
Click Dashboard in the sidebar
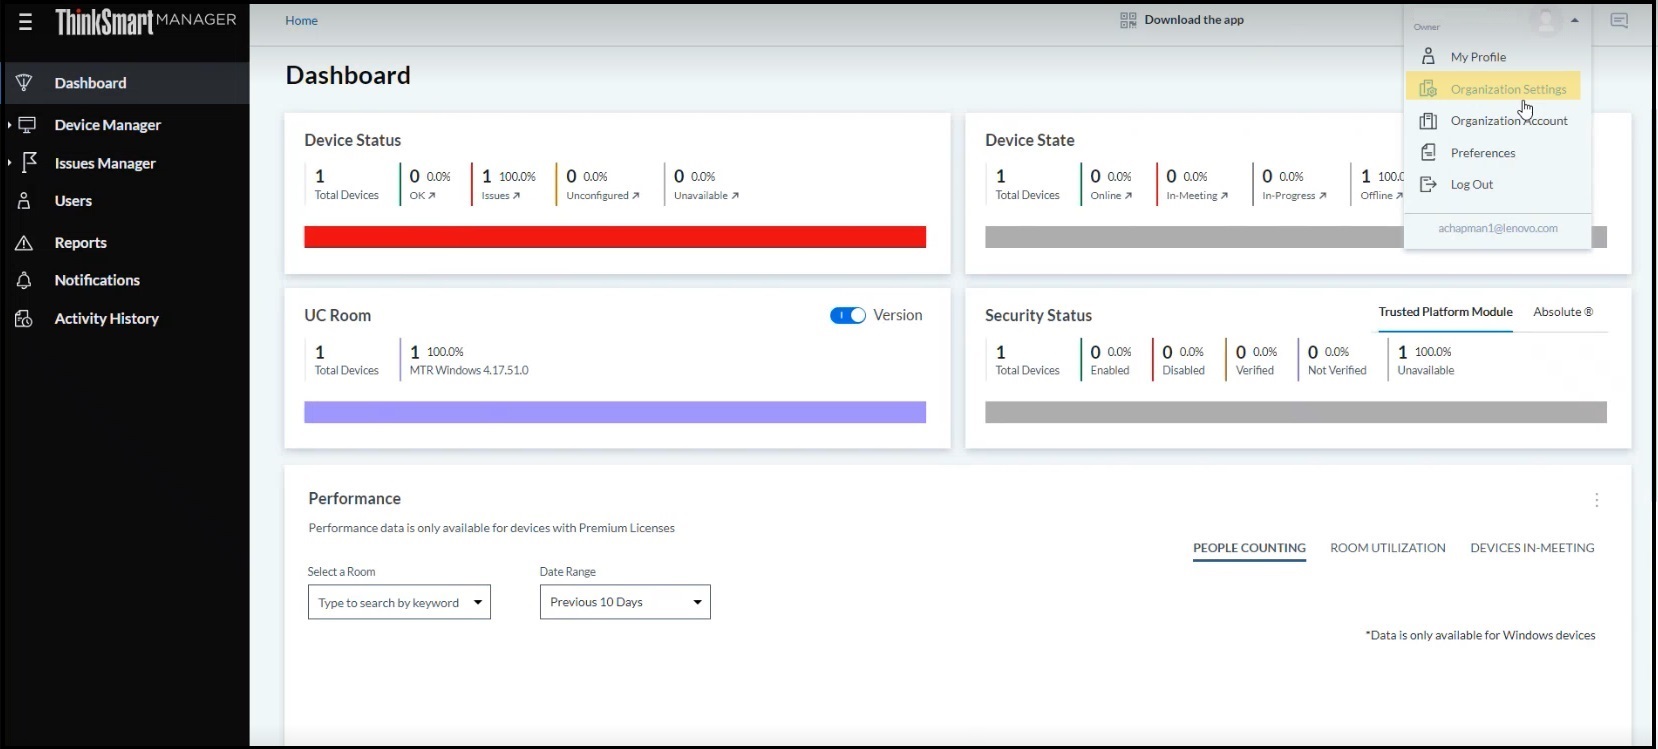(x=90, y=83)
